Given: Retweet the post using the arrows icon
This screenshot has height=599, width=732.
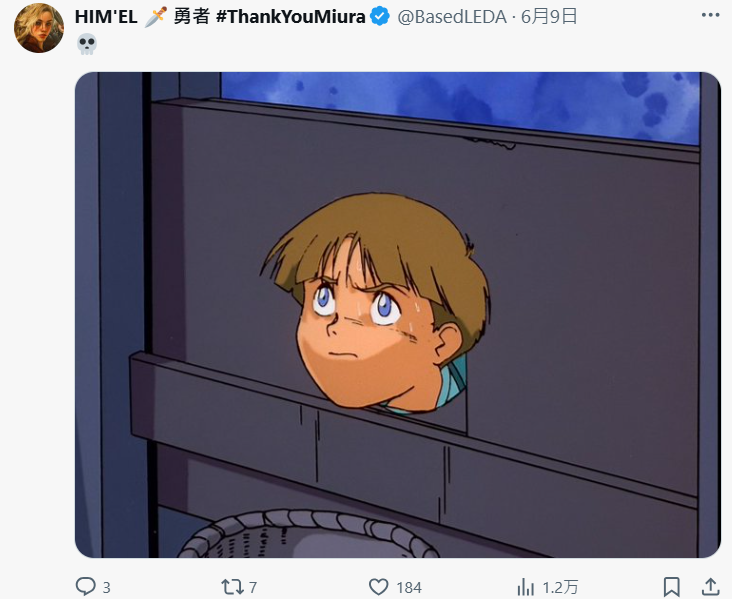Looking at the screenshot, I should pos(232,587).
